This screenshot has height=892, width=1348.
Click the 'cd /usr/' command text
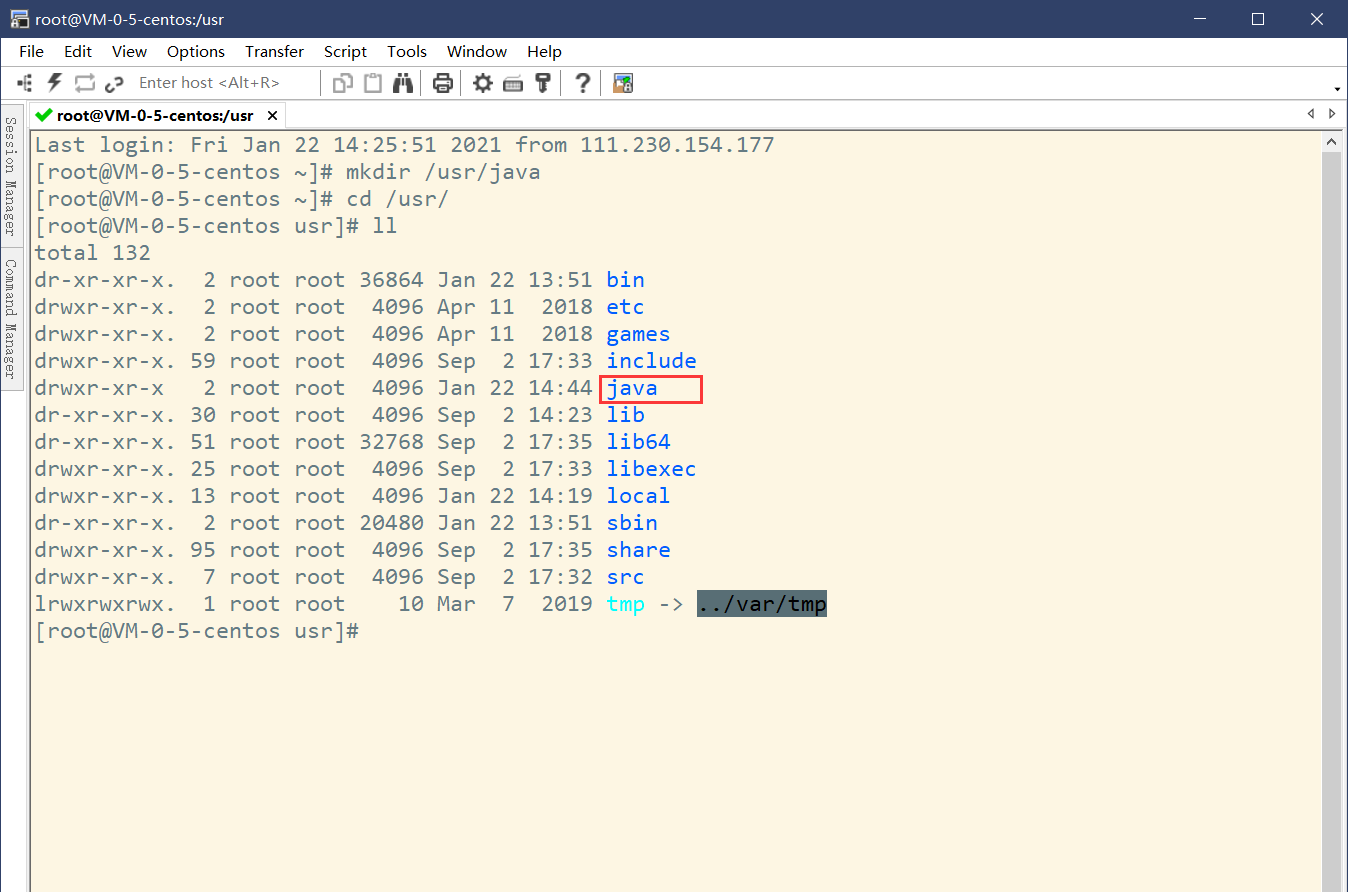point(398,199)
